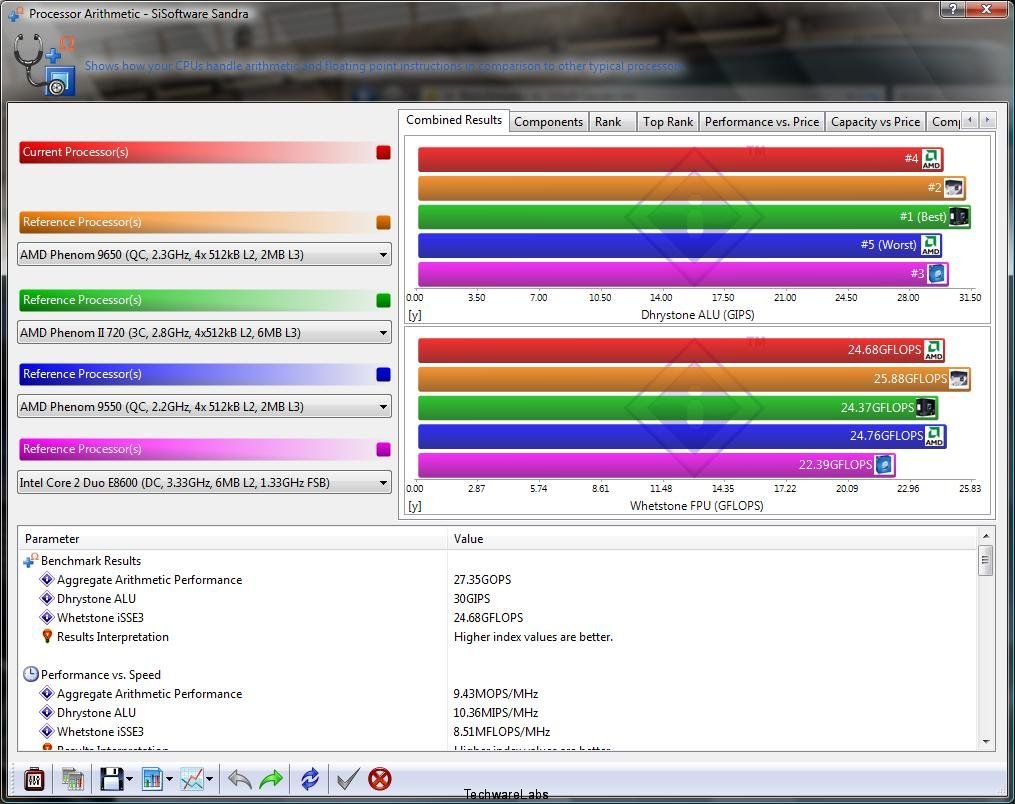Click results list scrollbar down arrow
Screen dimensions: 1015x804
tap(985, 742)
